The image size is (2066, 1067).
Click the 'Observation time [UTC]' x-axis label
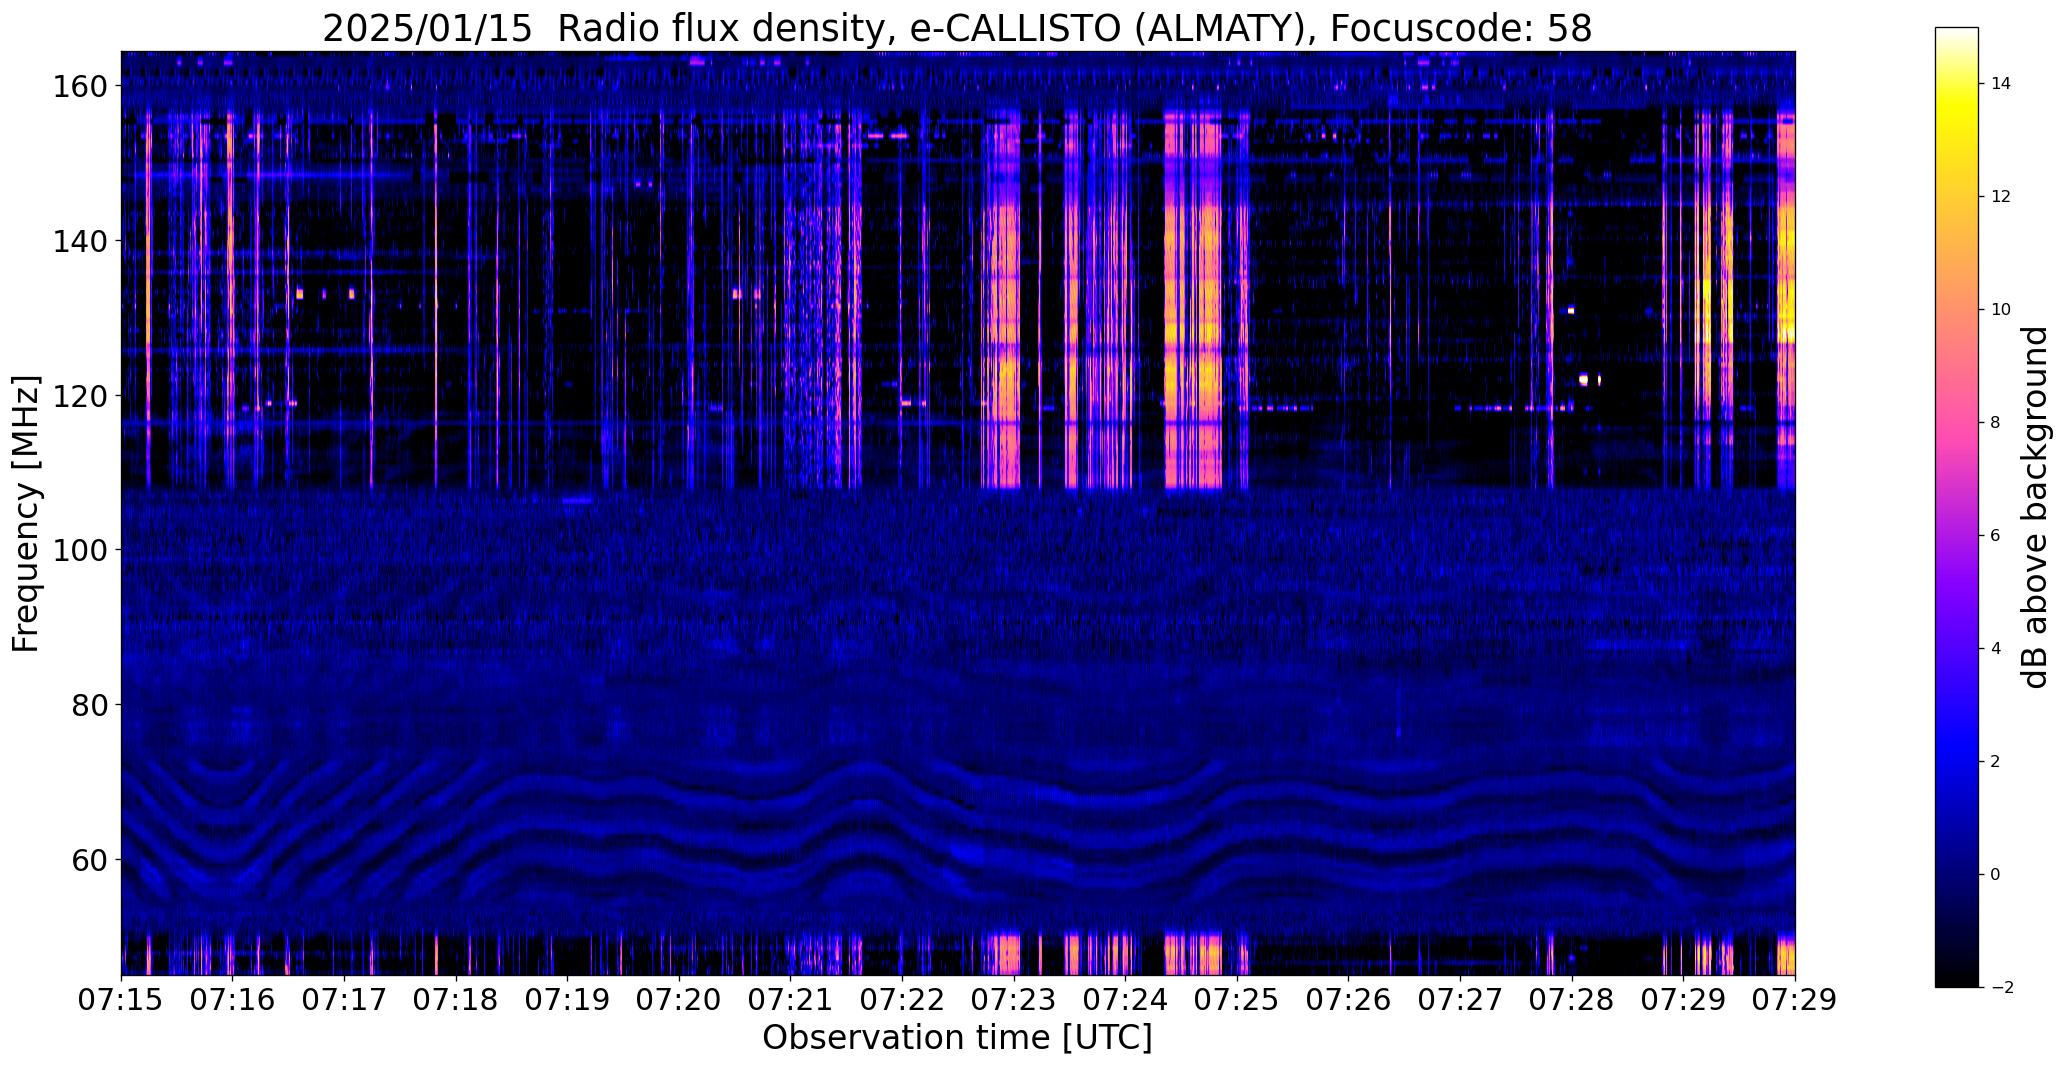pos(957,1038)
